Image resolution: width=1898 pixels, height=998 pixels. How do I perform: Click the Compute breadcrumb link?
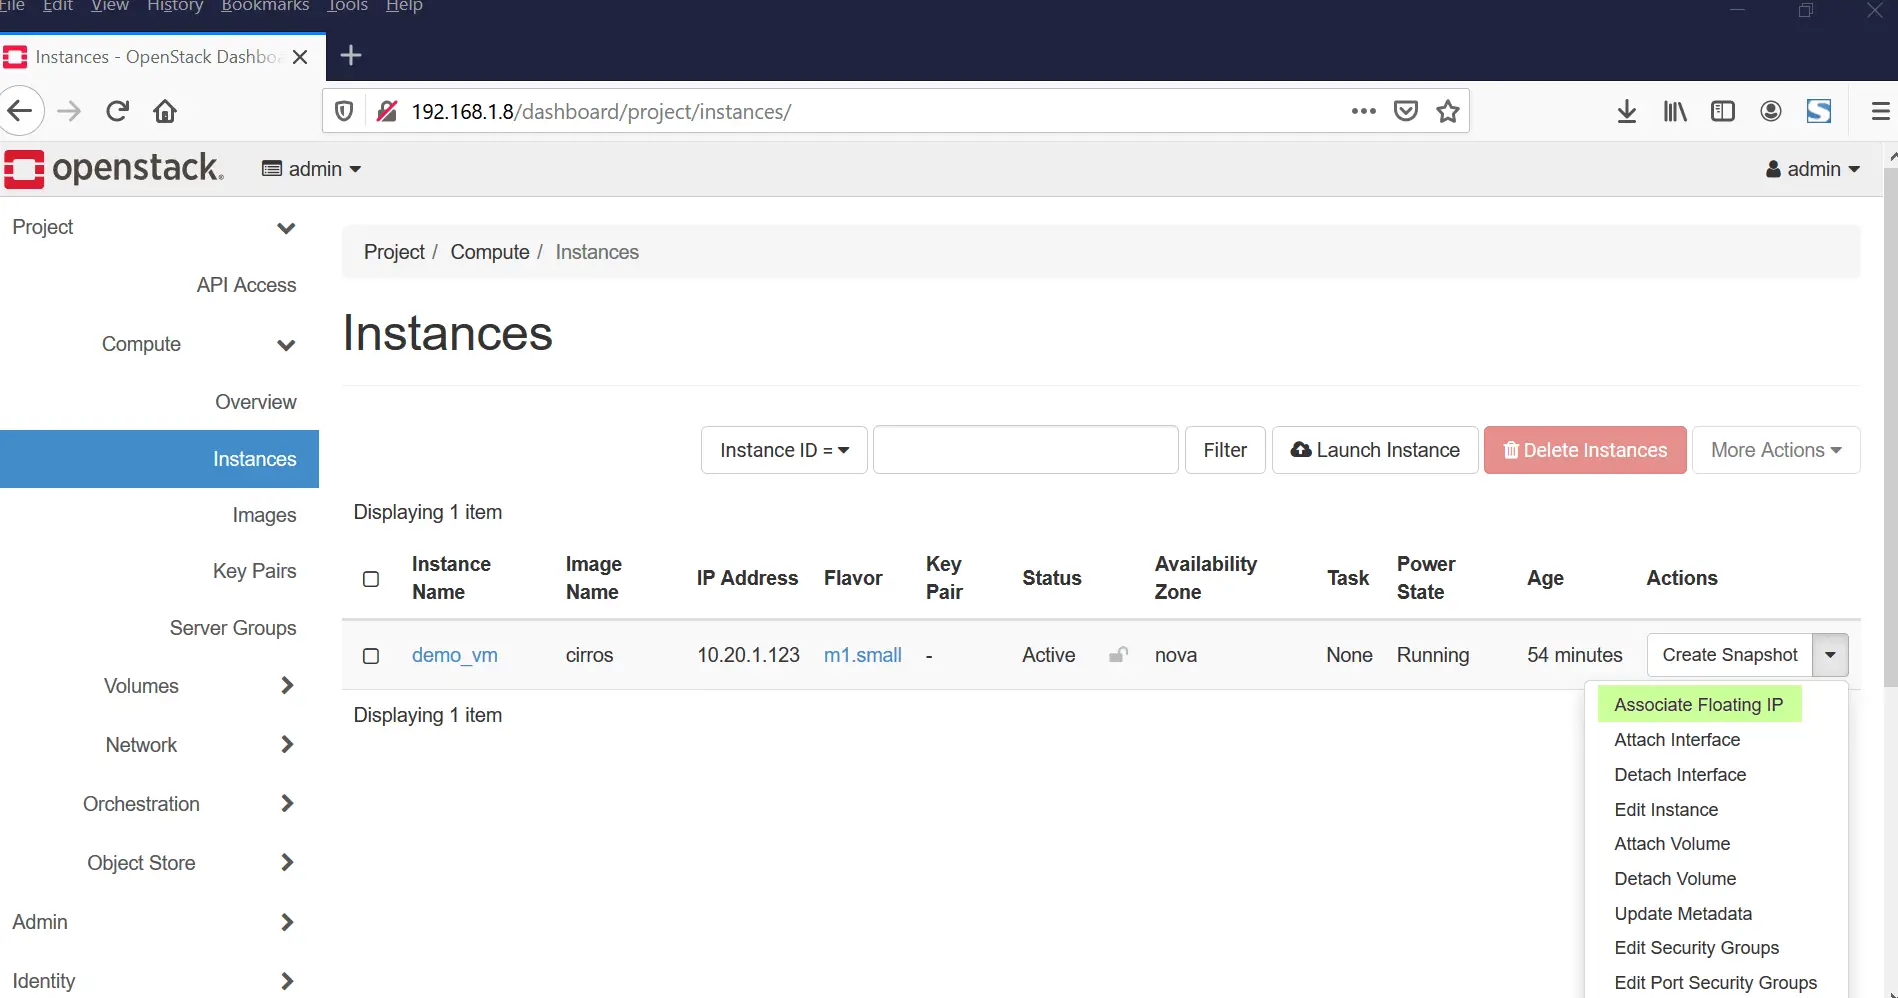tap(490, 252)
